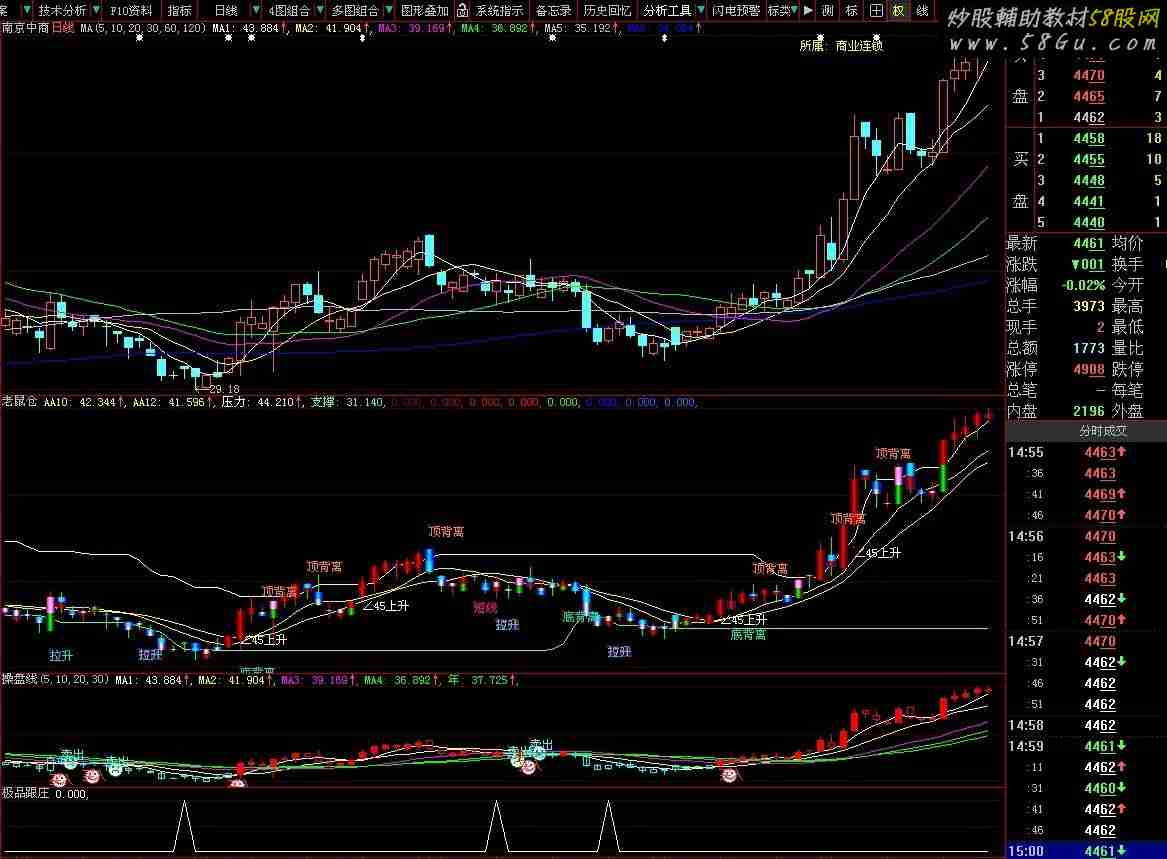Click the rightmost 底背离 marker under ∠45上升
1167x859 pixels.
[748, 634]
